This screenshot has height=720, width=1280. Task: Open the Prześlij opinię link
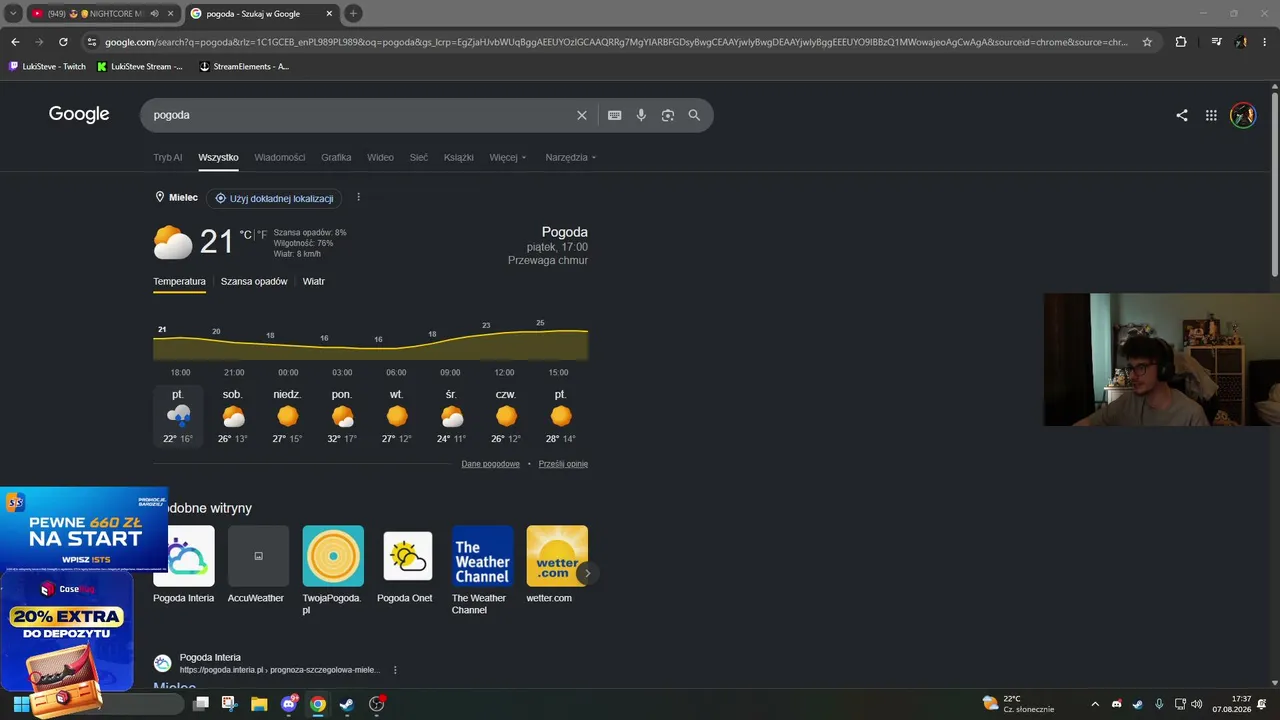(x=563, y=464)
